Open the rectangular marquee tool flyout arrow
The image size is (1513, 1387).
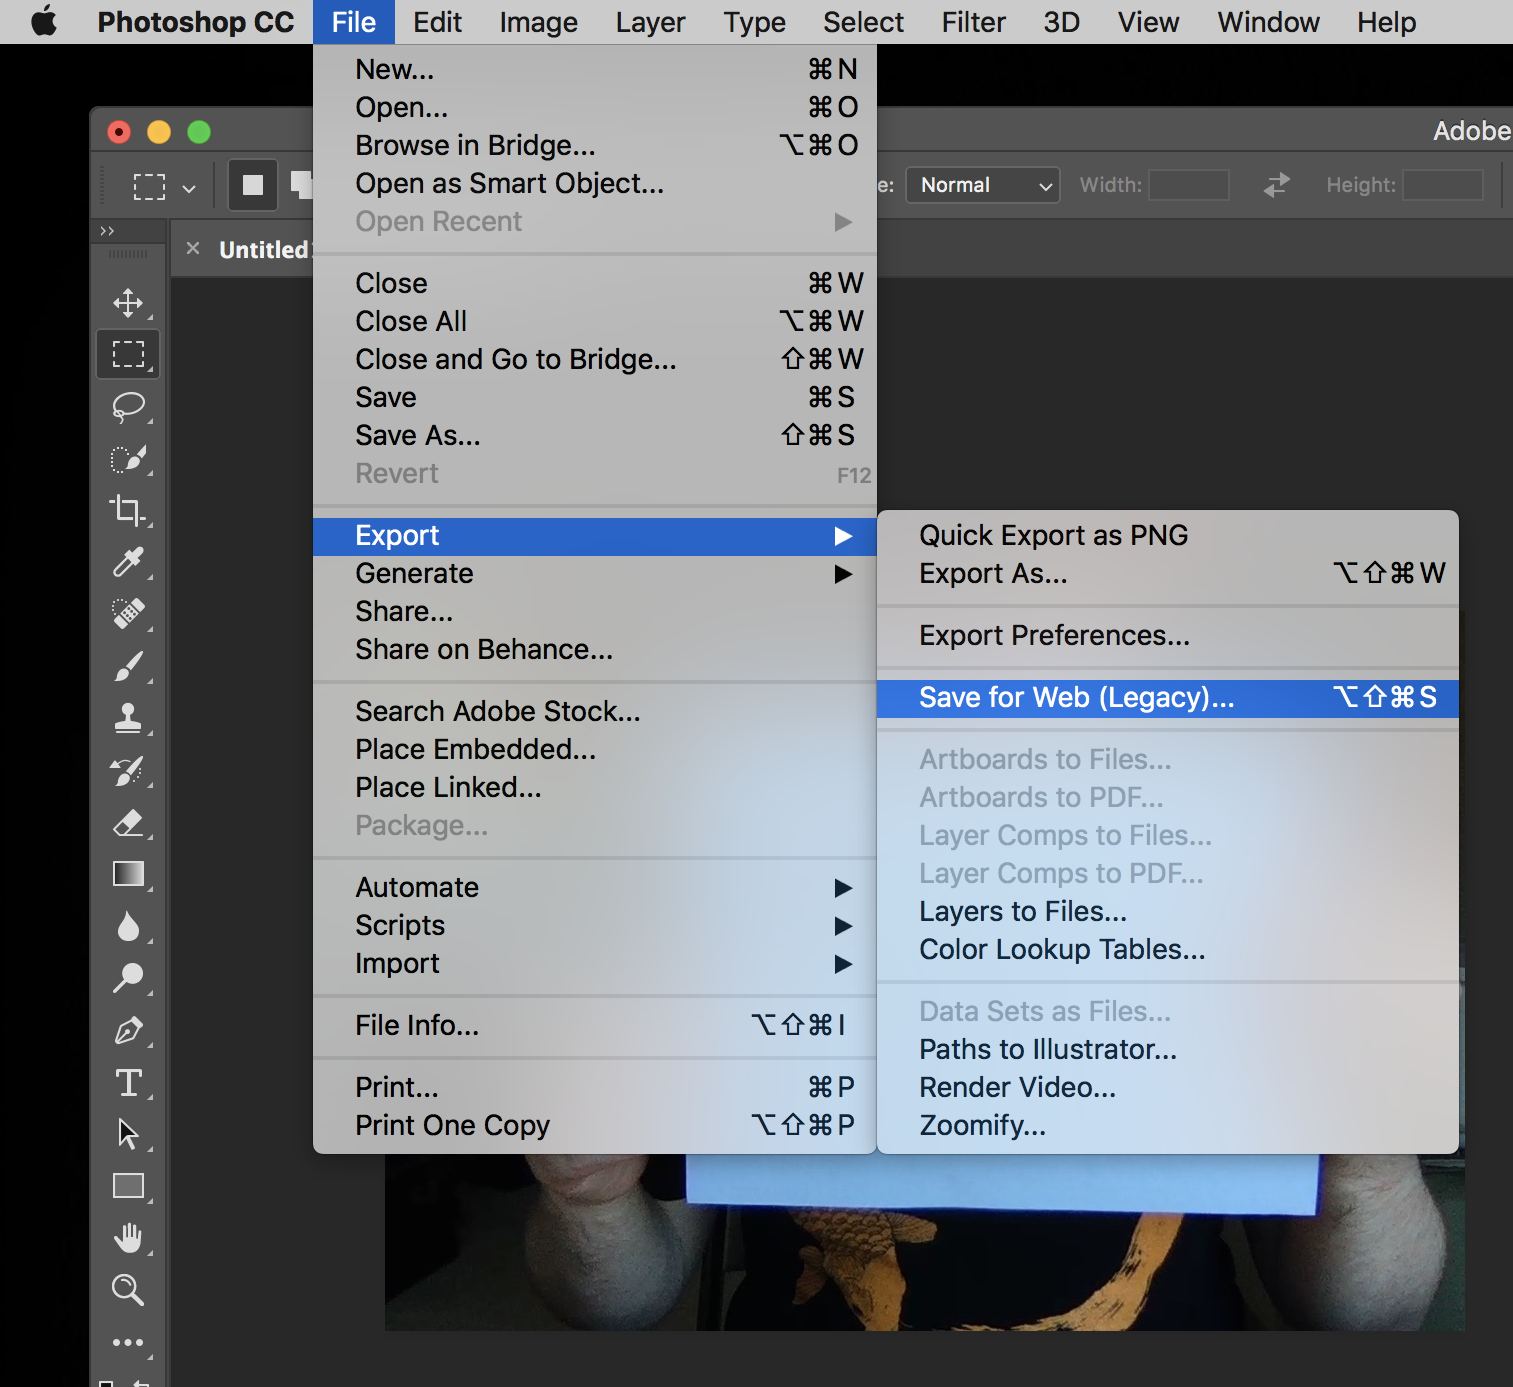tap(188, 186)
